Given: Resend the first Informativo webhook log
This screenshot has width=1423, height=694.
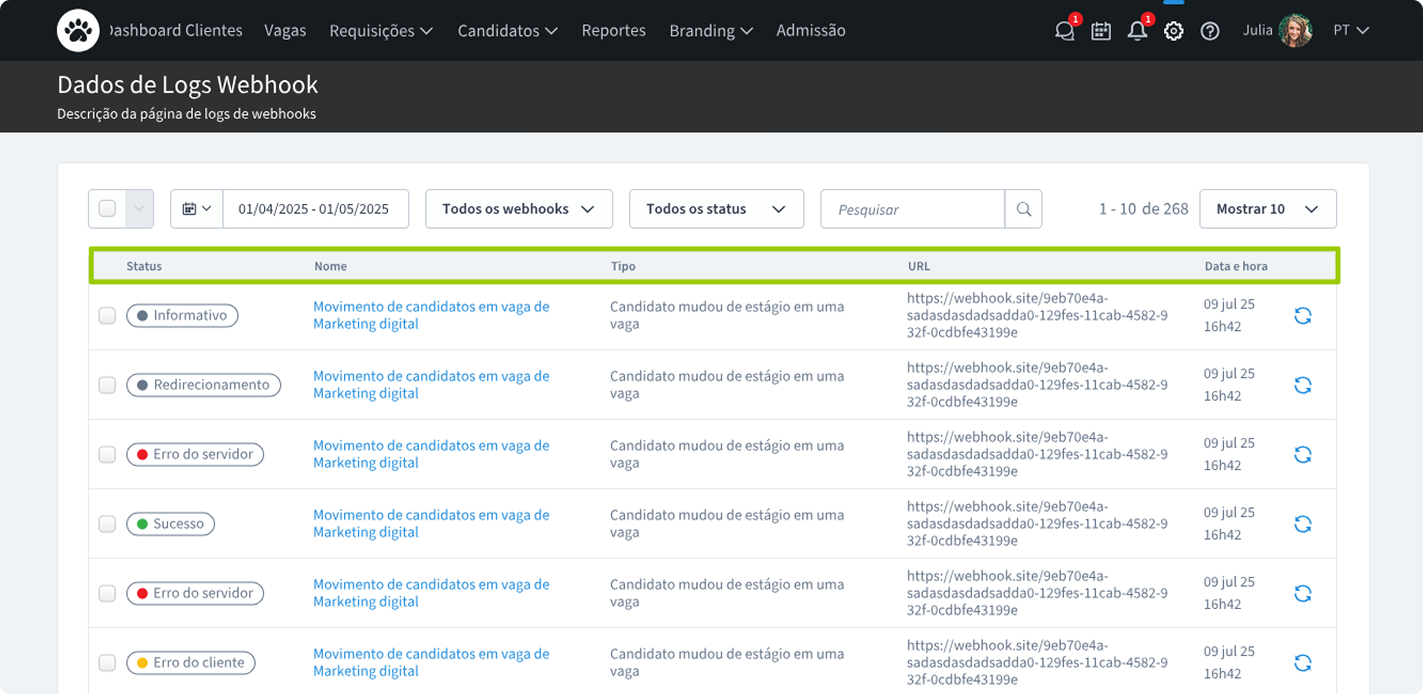Looking at the screenshot, I should pyautogui.click(x=1302, y=315).
